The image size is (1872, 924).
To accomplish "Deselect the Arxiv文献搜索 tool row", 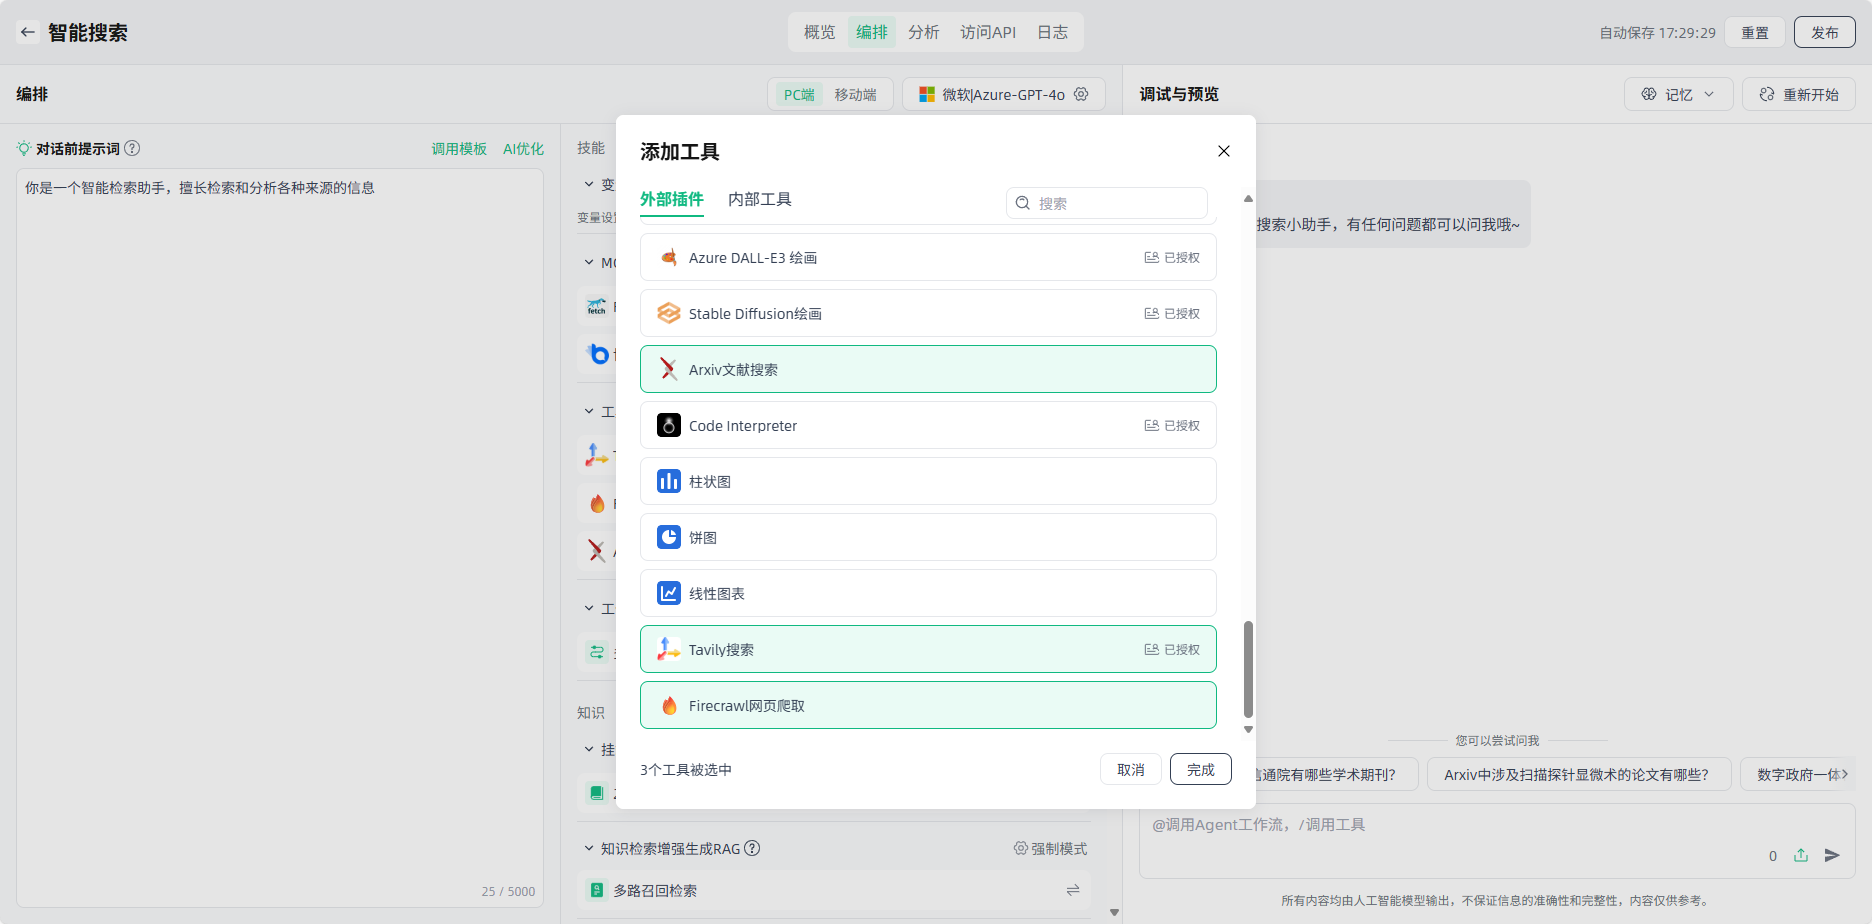I will [928, 369].
